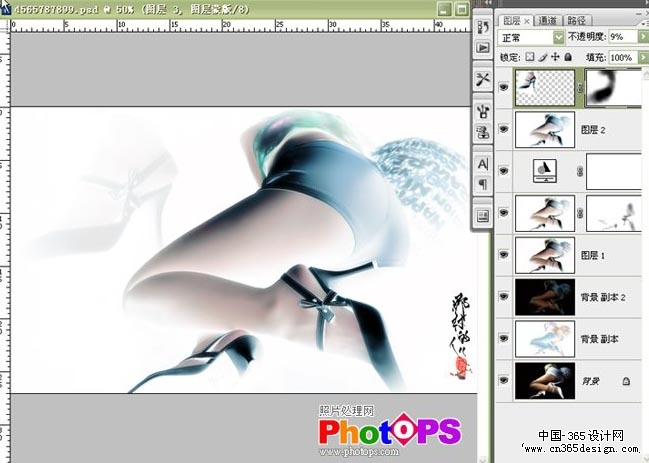Click the 图层 2 layer name
Viewport: 649px width, 463px height.
click(593, 130)
